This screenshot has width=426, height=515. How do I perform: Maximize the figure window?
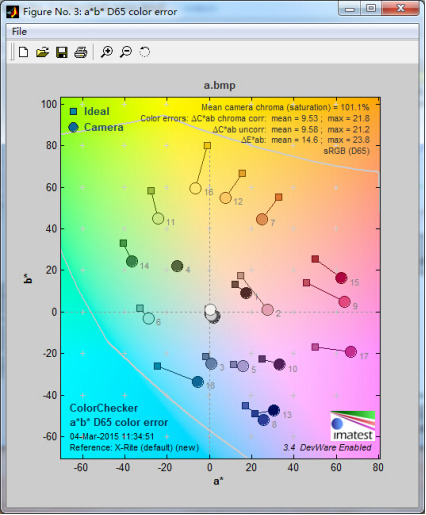[x=371, y=8]
